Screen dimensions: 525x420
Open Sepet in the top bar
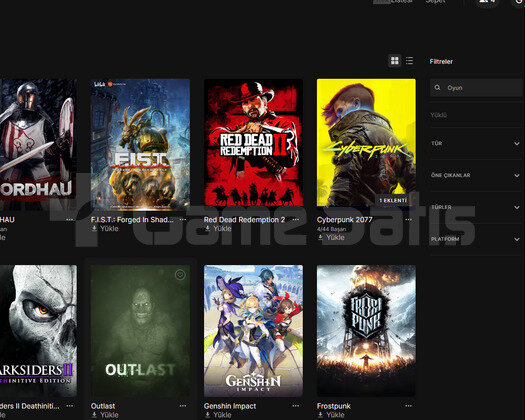pyautogui.click(x=436, y=1)
